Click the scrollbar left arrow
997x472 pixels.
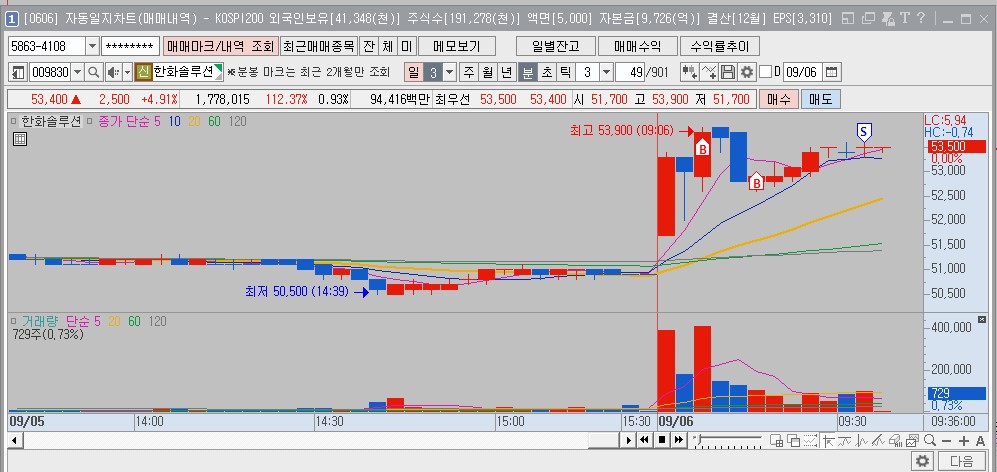click(x=14, y=440)
